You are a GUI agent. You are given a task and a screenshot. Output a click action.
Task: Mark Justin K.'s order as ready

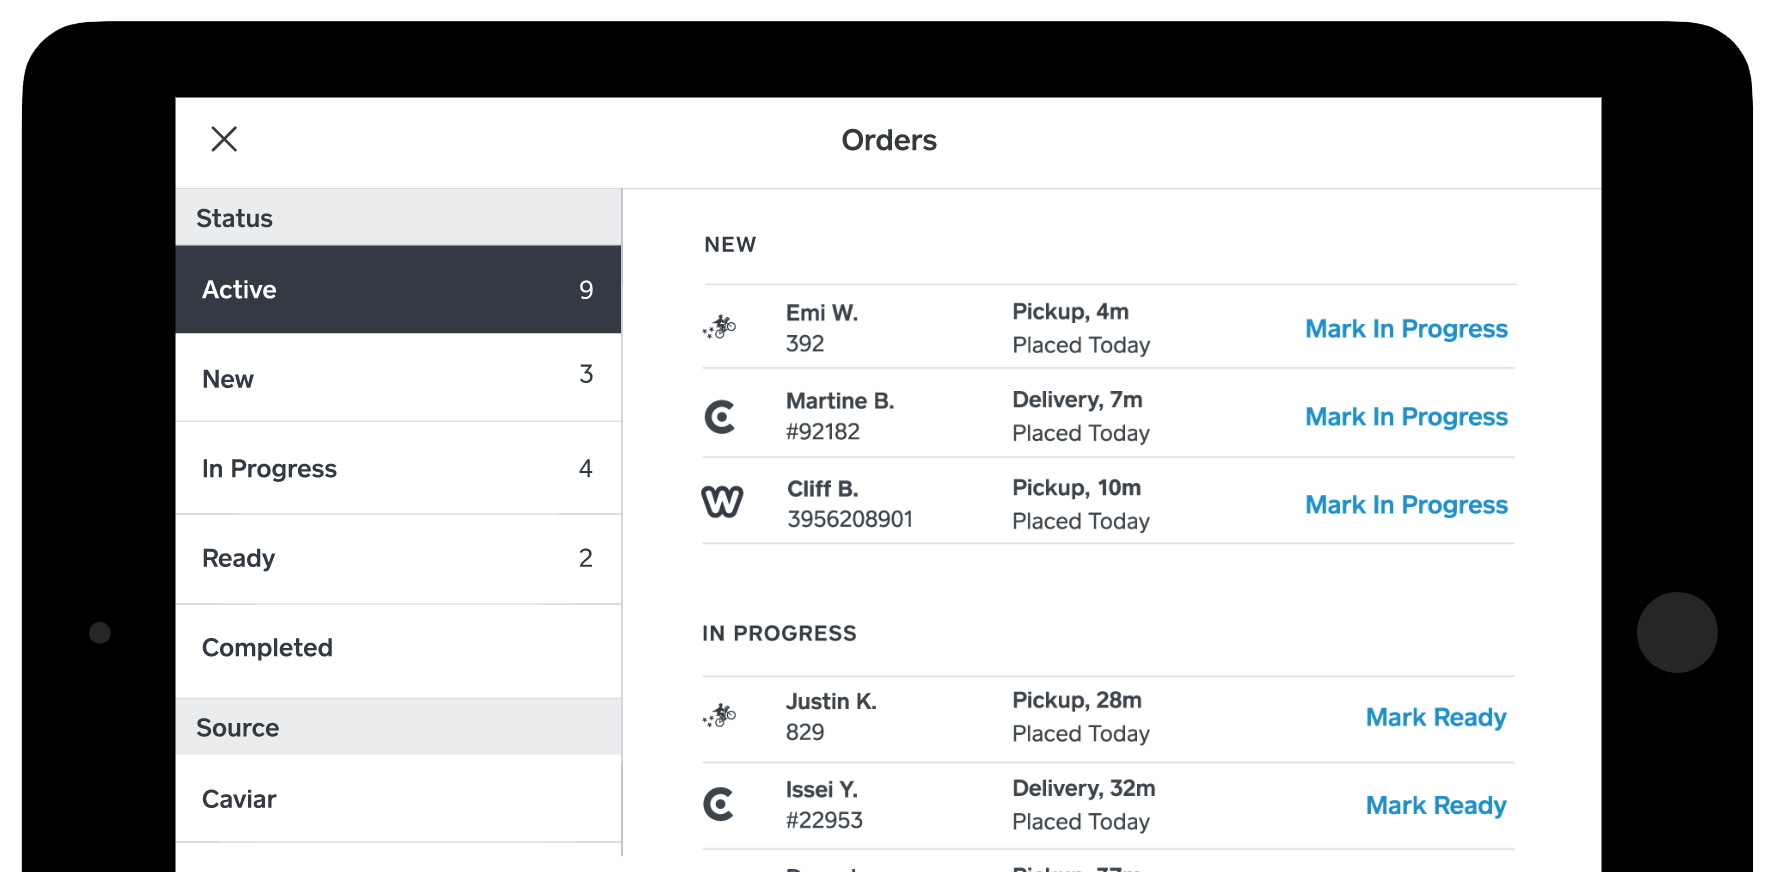1436,717
